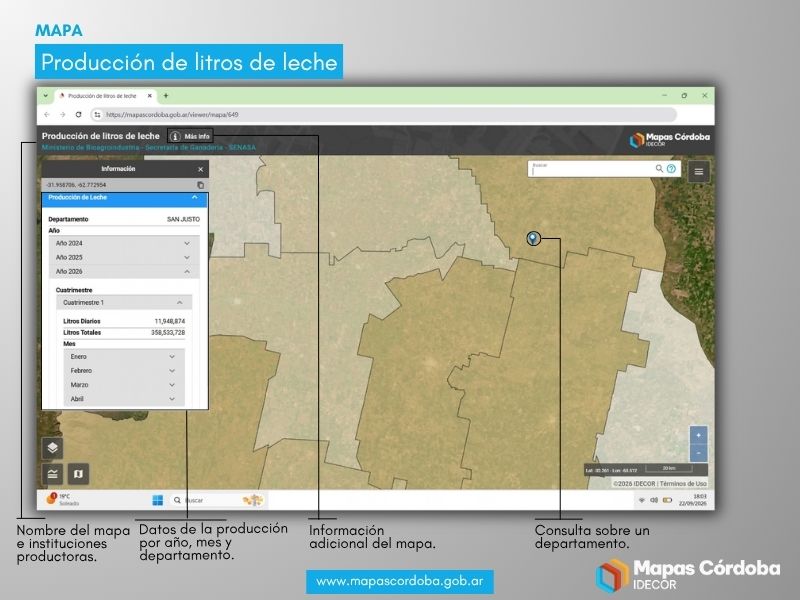The height and width of the screenshot is (600, 800).
Task: Open the legend panel icon
Action: (52, 474)
